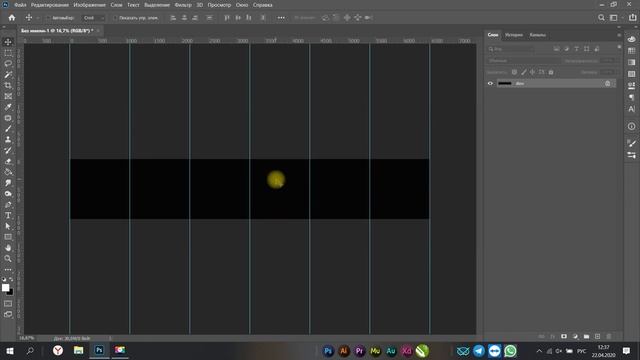Open the Paragraph panel icon
The height and width of the screenshot is (360, 640).
631,97
